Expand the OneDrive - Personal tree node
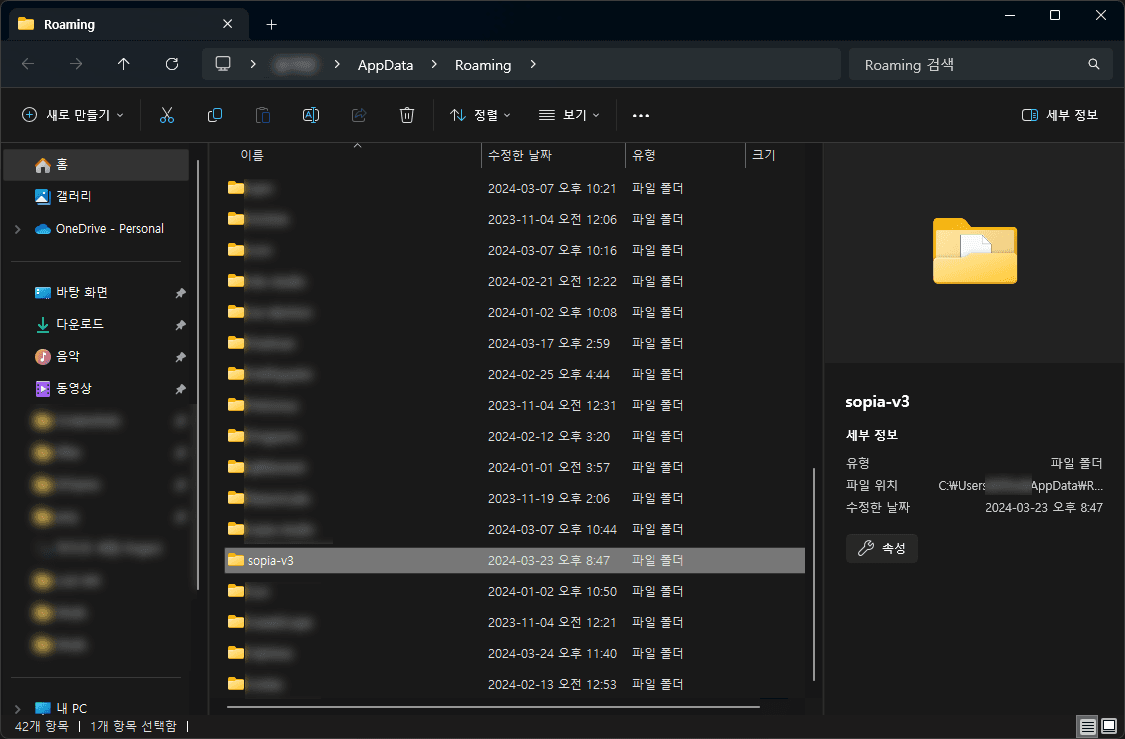Viewport: 1125px width, 739px height. pos(17,229)
